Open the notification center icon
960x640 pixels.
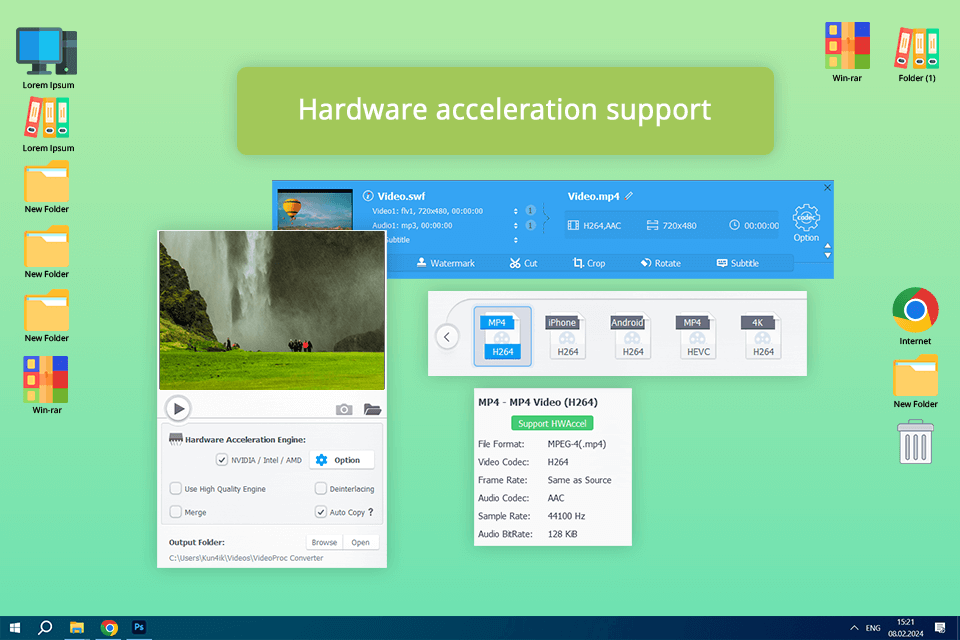coord(940,627)
